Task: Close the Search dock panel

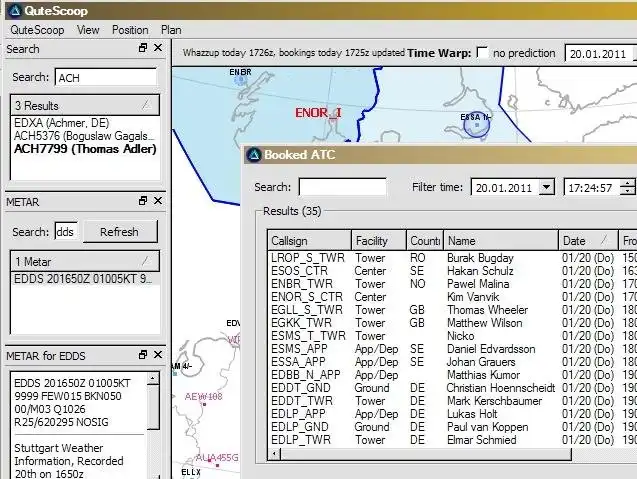Action: [158, 48]
